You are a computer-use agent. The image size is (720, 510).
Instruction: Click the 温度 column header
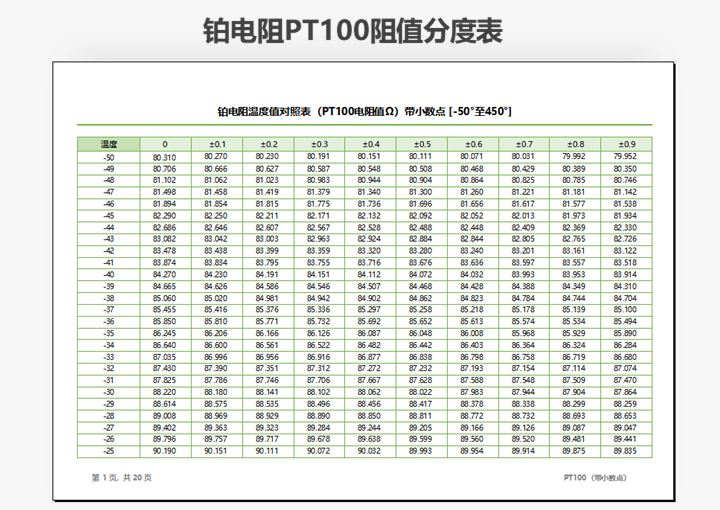109,145
